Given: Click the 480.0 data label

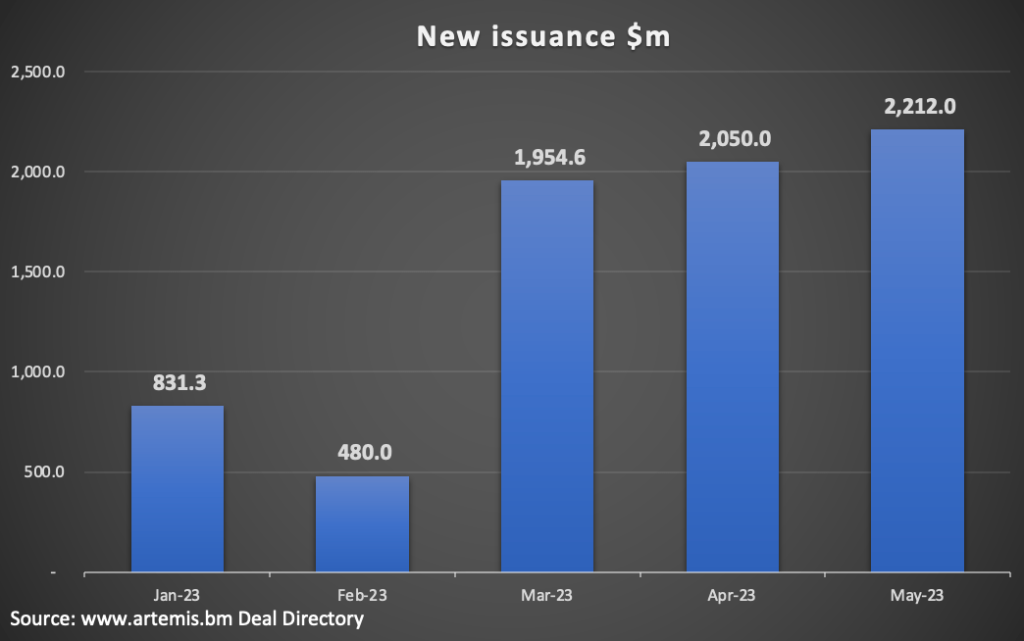Looking at the screenshot, I should [x=362, y=452].
